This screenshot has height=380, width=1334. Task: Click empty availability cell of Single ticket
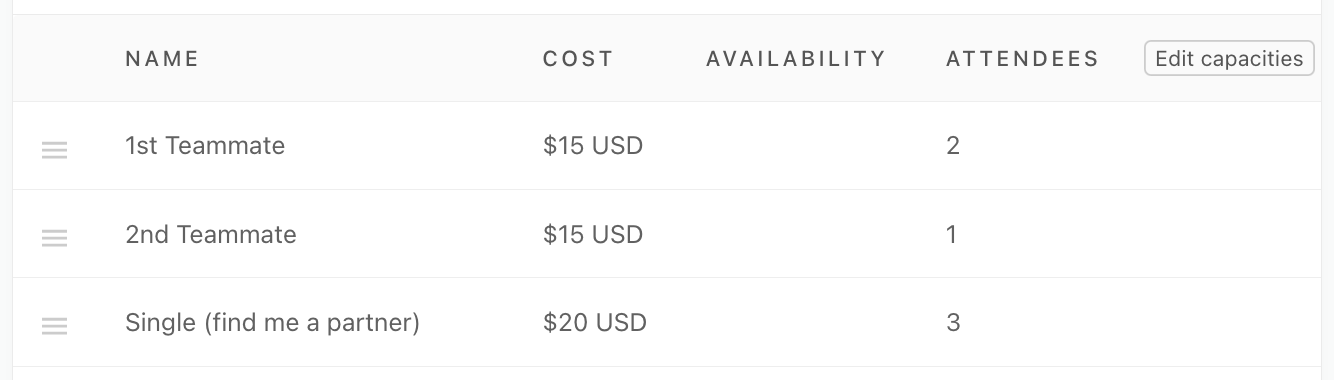coord(796,322)
